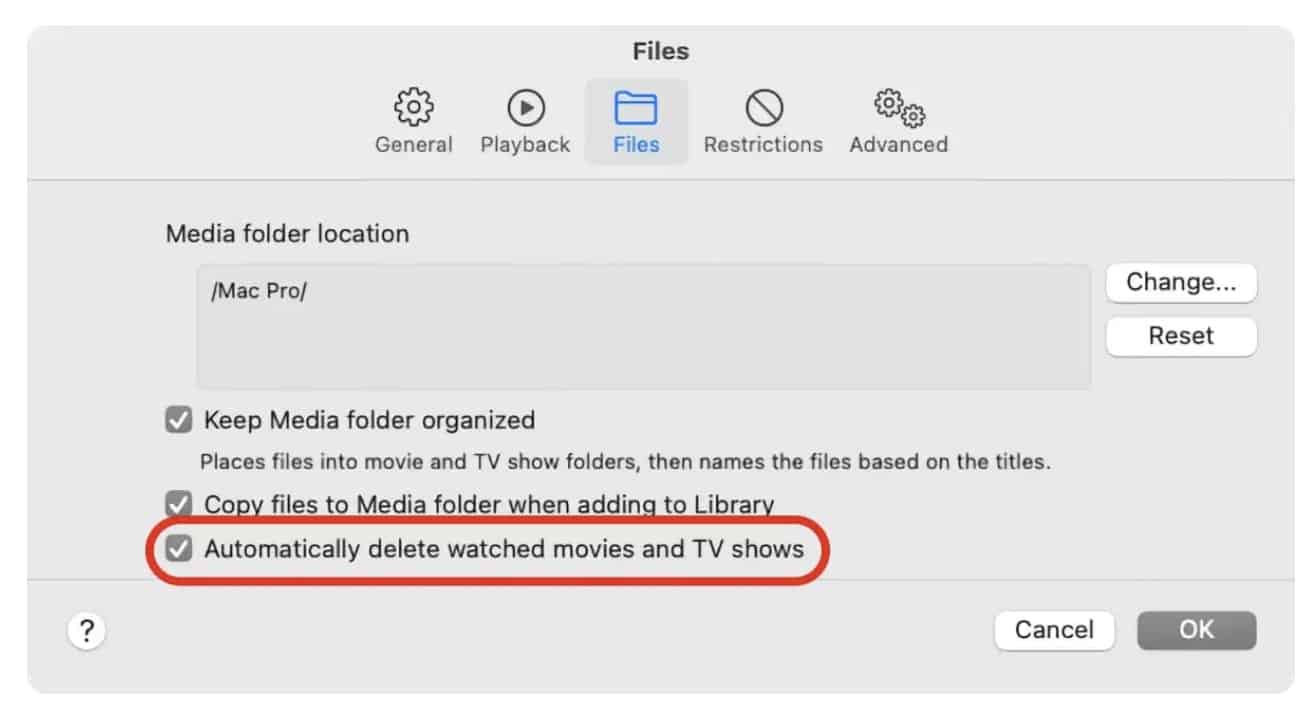This screenshot has width=1312, height=712.
Task: Open the General preferences gear icon
Action: pyautogui.click(x=414, y=106)
